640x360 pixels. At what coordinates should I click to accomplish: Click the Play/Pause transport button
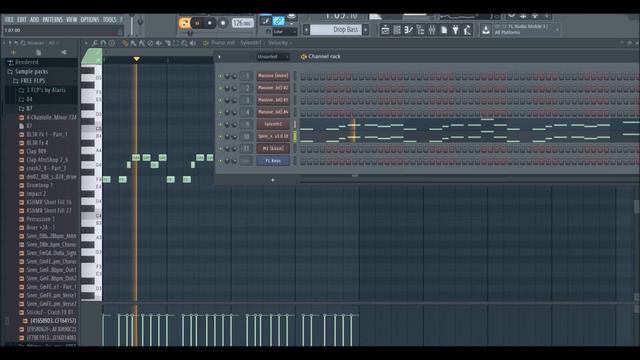pos(197,23)
